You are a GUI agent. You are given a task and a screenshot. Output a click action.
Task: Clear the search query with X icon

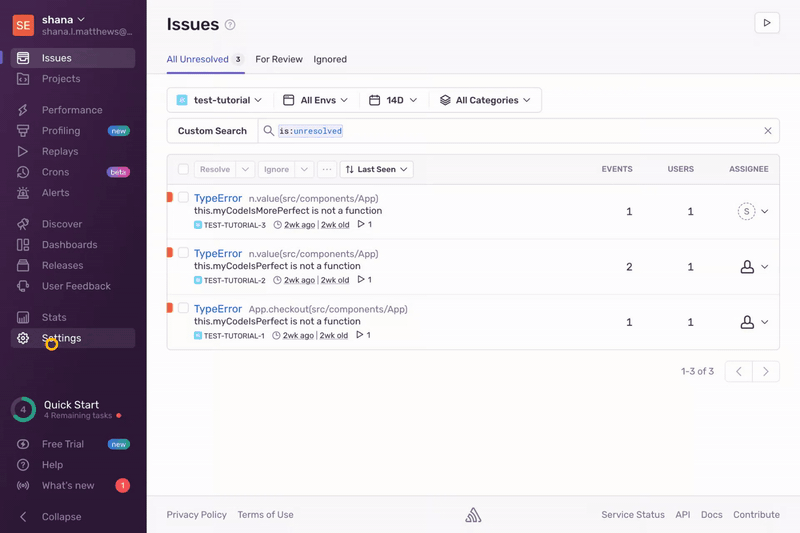768,131
